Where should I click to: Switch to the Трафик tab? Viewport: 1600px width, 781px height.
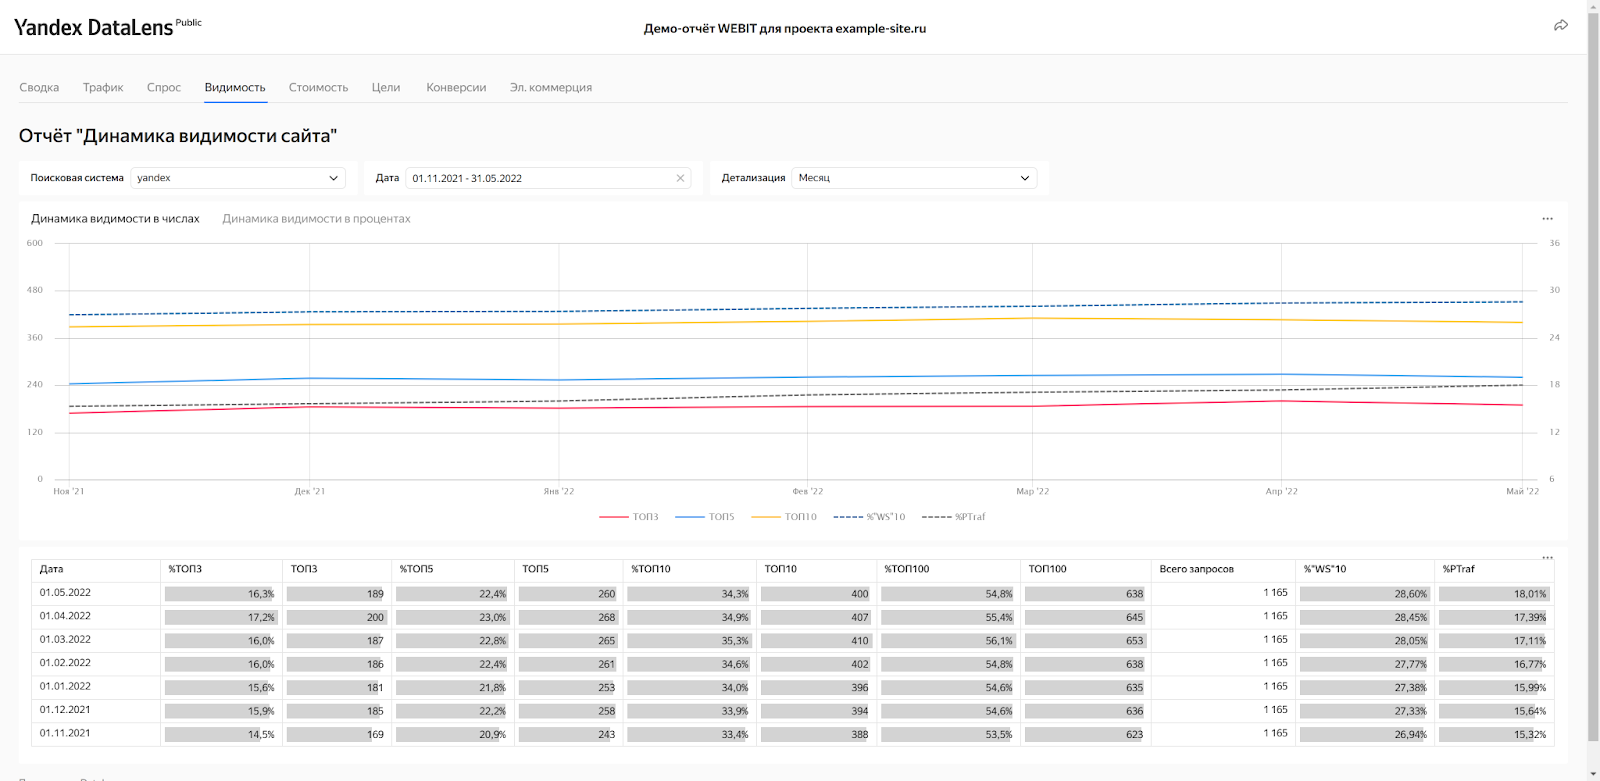pos(103,88)
